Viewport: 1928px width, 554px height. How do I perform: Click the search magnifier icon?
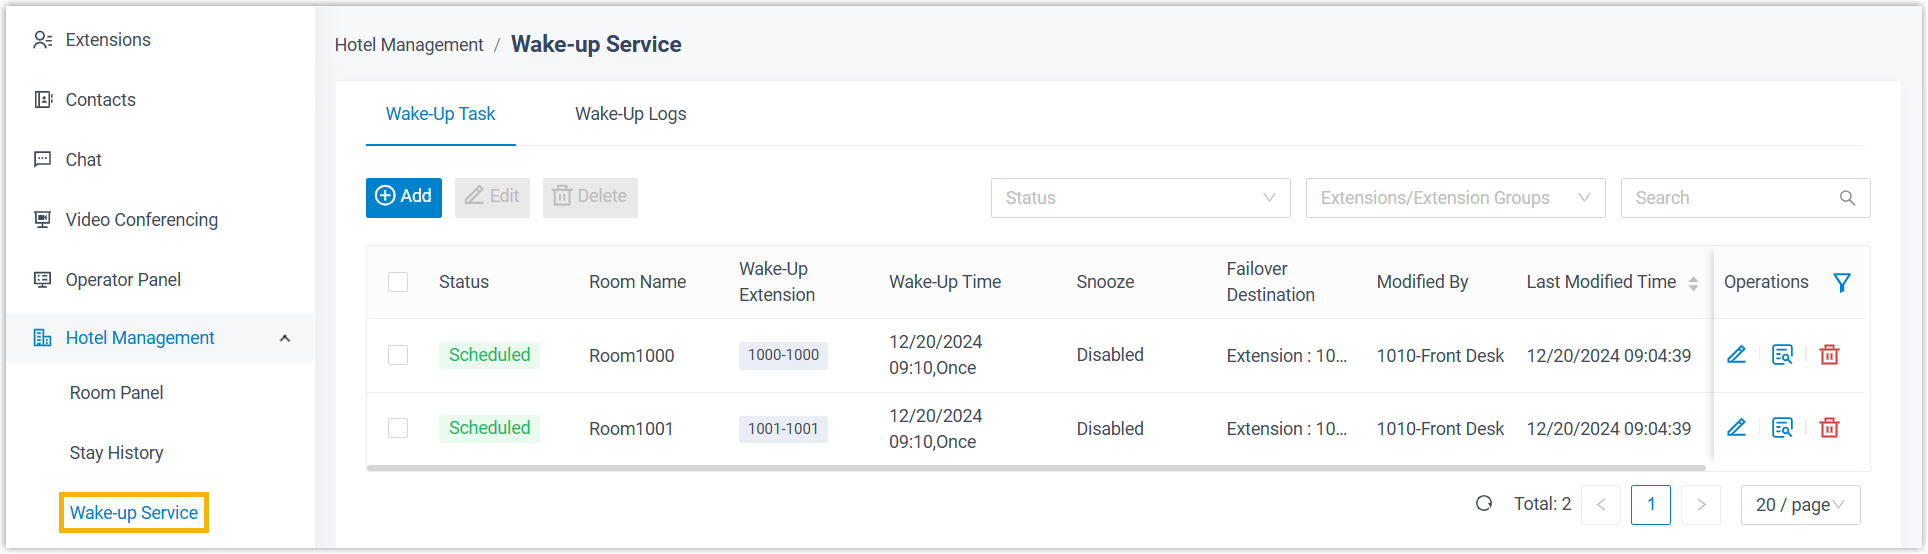[x=1847, y=198]
